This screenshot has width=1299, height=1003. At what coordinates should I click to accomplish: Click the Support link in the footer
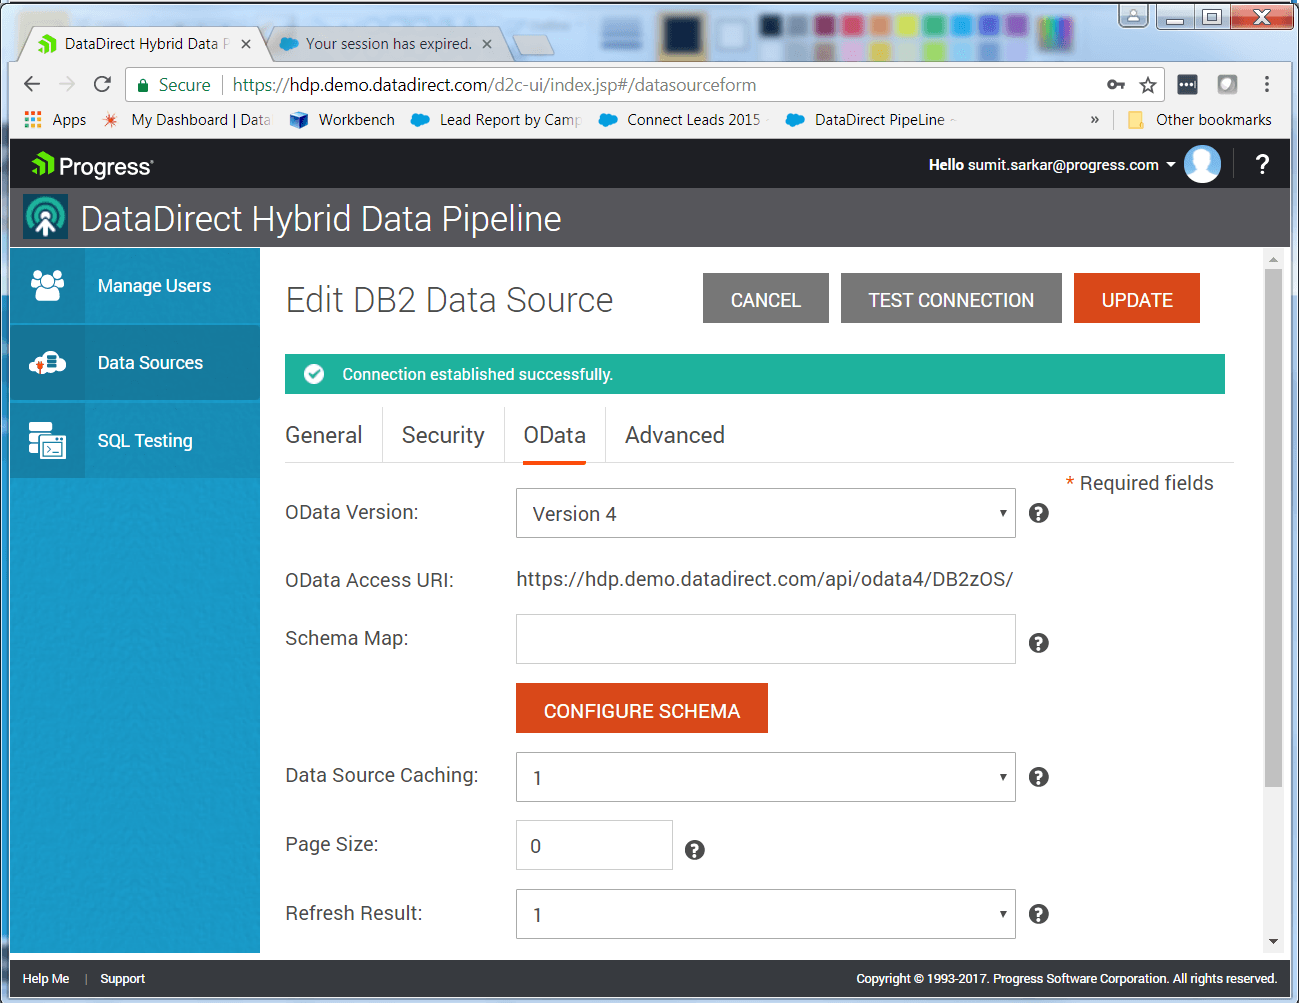point(122,978)
